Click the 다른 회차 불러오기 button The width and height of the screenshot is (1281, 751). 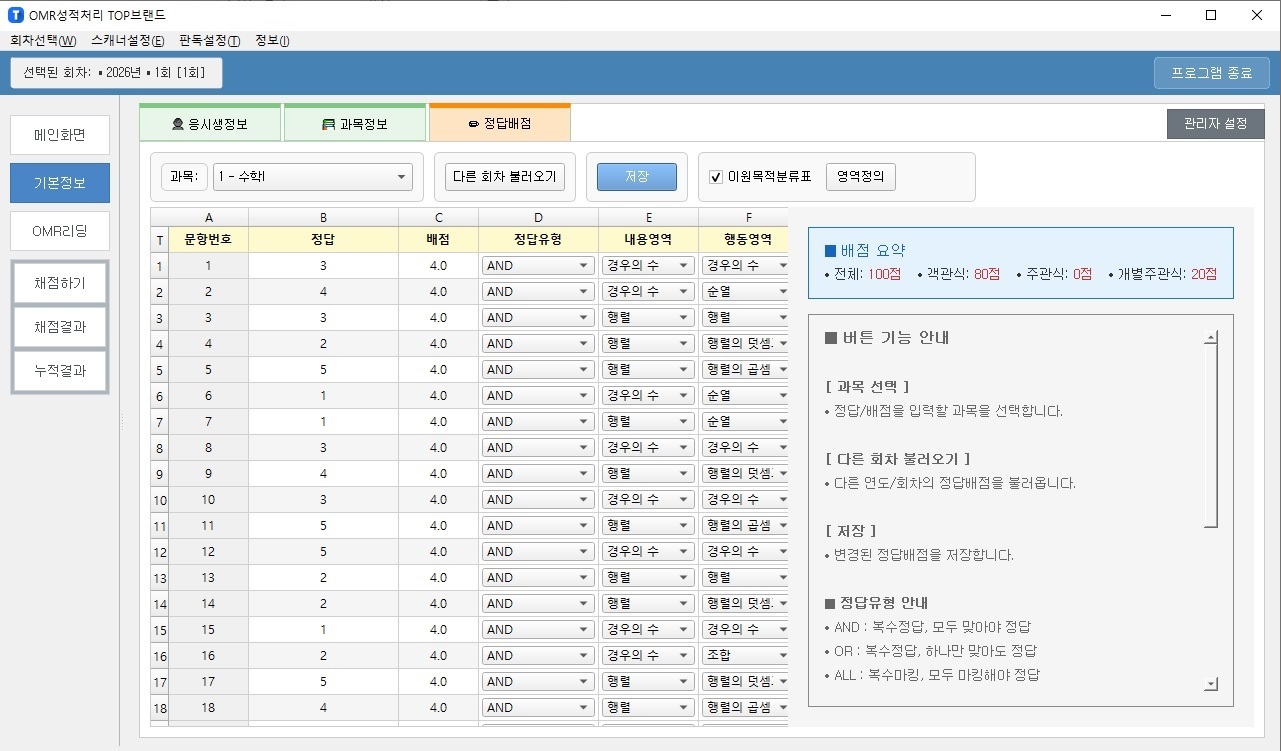click(x=505, y=177)
